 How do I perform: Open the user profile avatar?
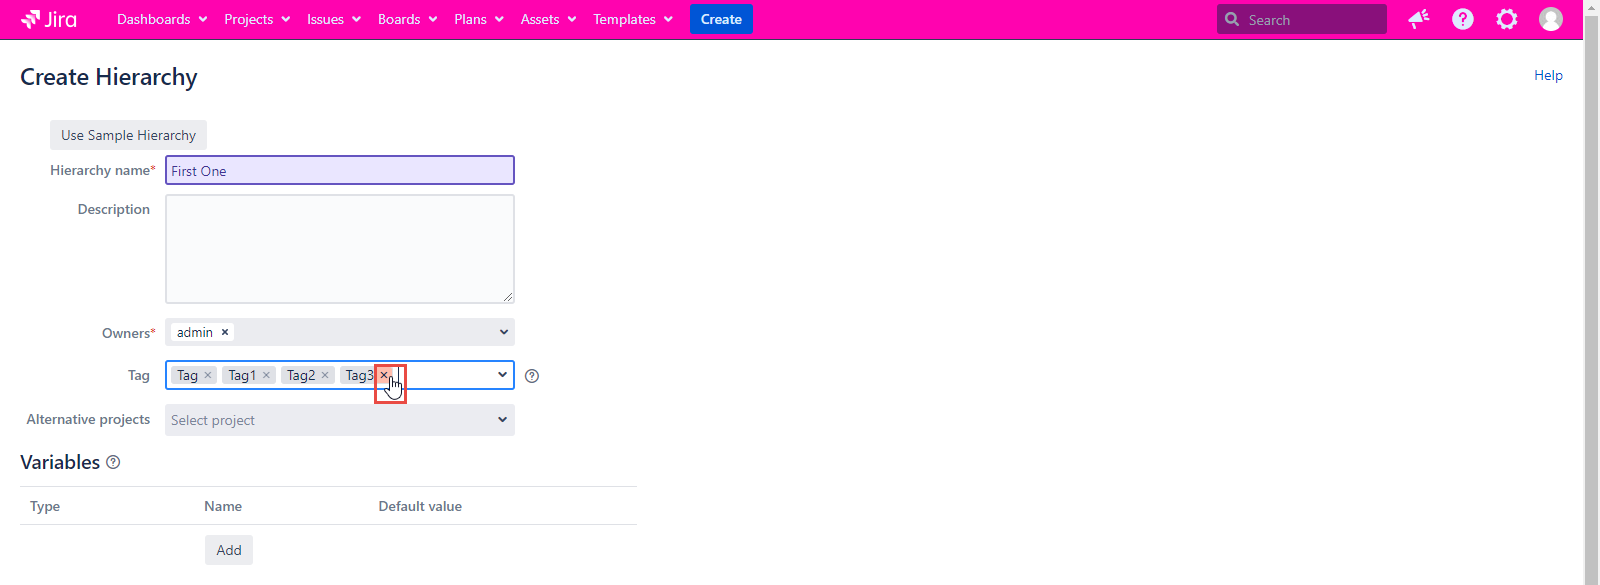[x=1550, y=19]
